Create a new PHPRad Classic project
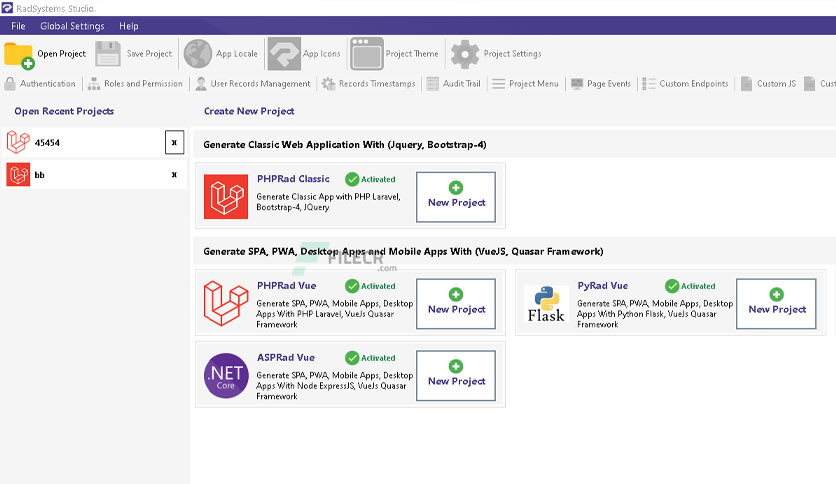The height and width of the screenshot is (484, 836). pos(456,197)
